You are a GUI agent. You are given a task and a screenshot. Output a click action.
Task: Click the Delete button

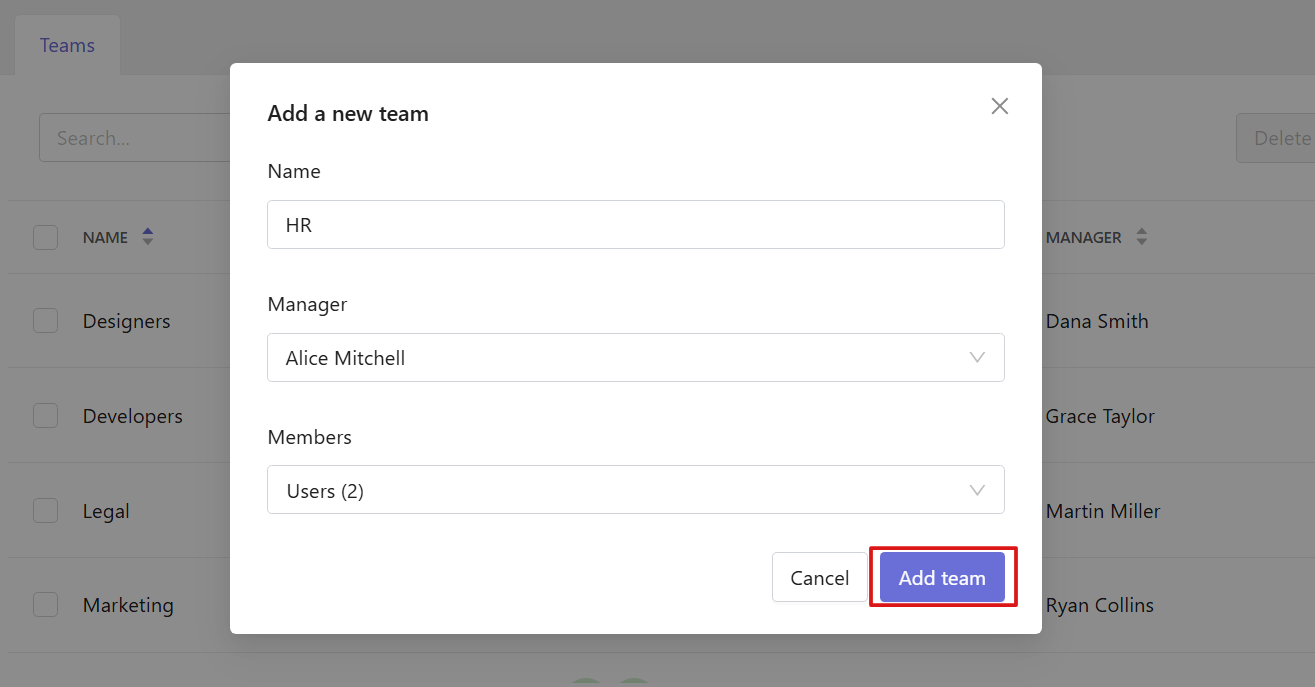pos(1276,138)
